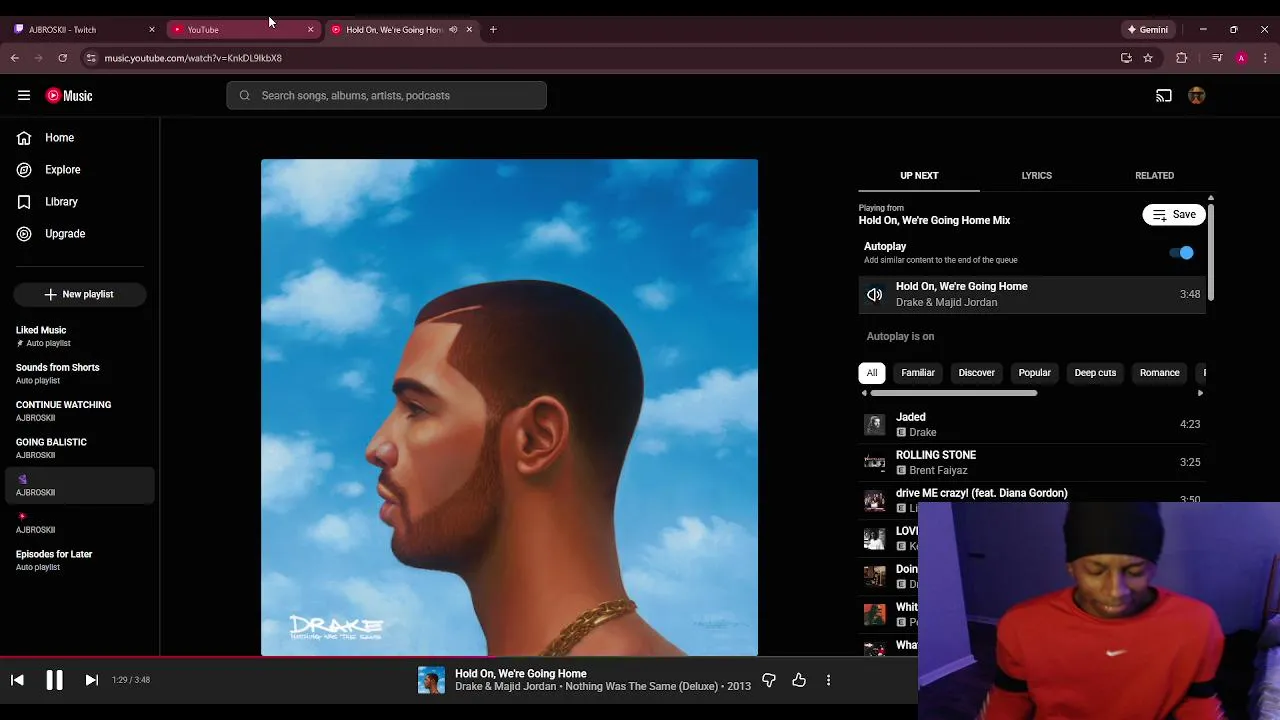
Task: Select the Familiar filter chip
Action: [x=918, y=373]
